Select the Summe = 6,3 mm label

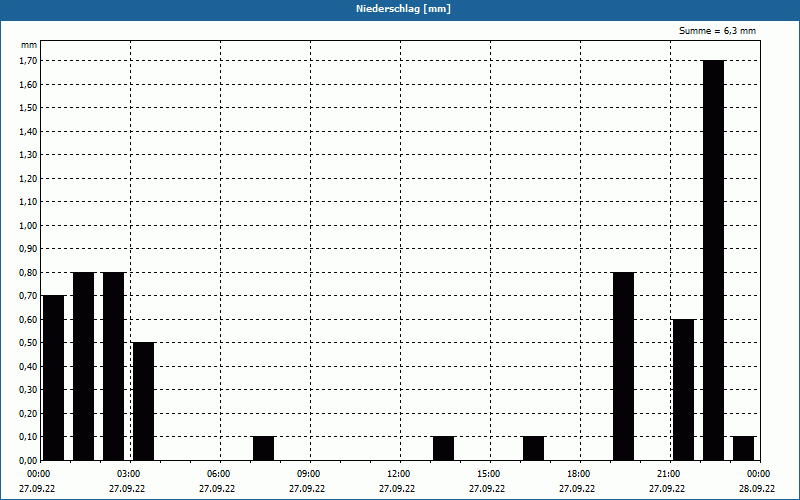717,31
